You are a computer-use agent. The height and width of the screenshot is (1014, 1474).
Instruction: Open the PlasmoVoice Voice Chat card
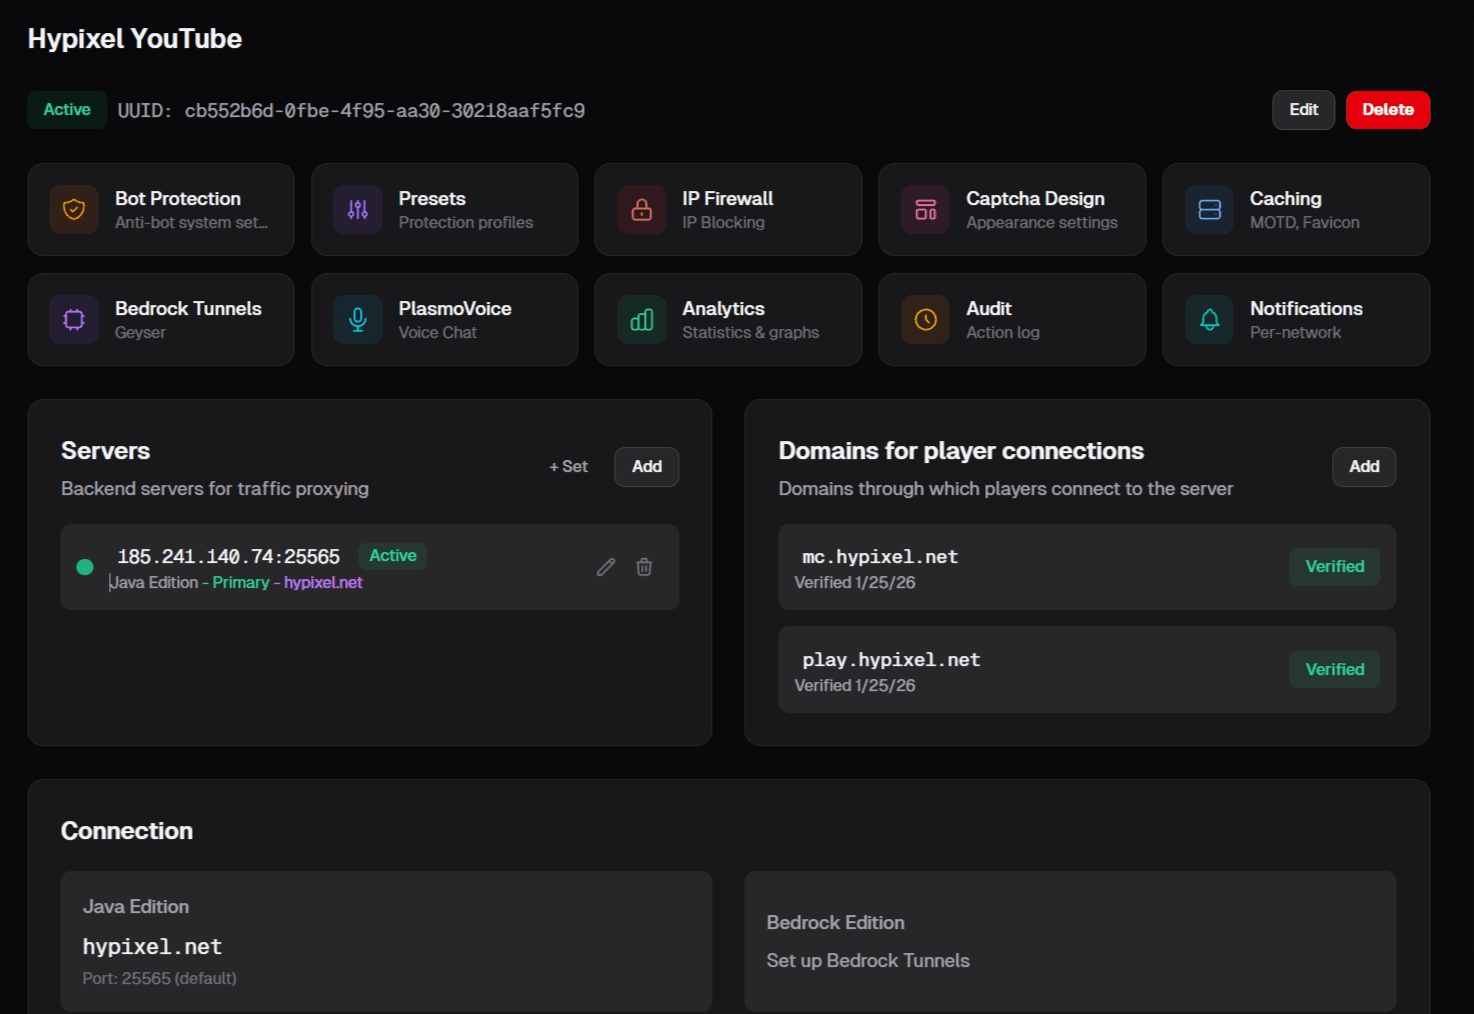point(445,319)
